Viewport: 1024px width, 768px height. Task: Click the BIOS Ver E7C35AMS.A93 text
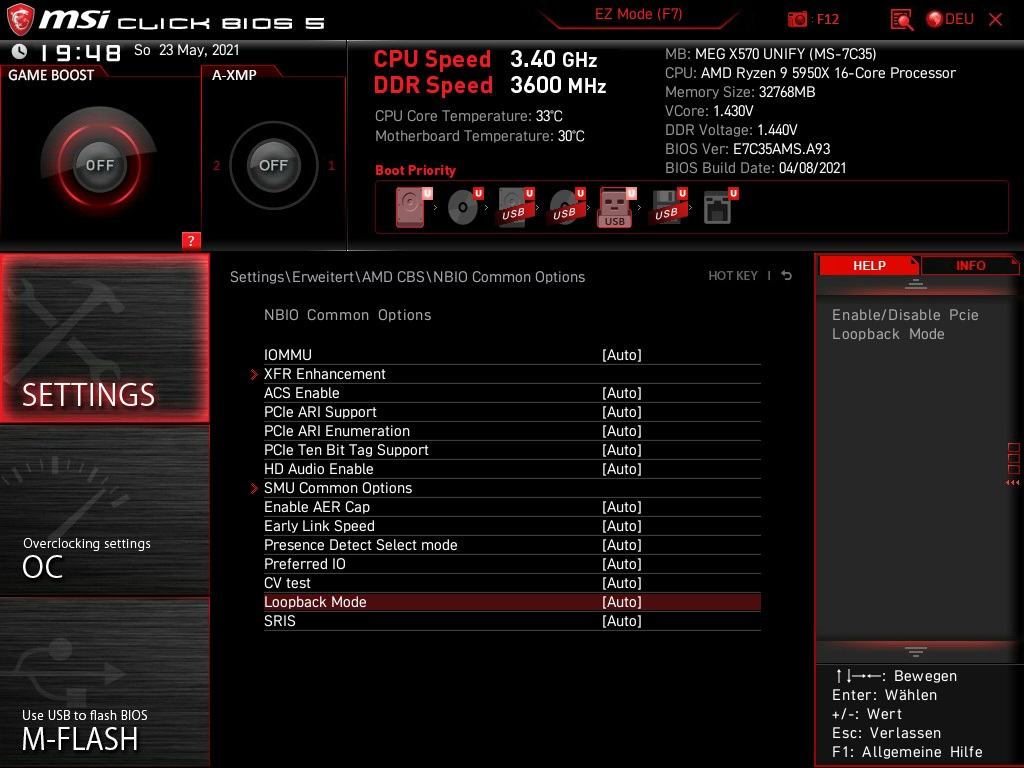coord(748,149)
